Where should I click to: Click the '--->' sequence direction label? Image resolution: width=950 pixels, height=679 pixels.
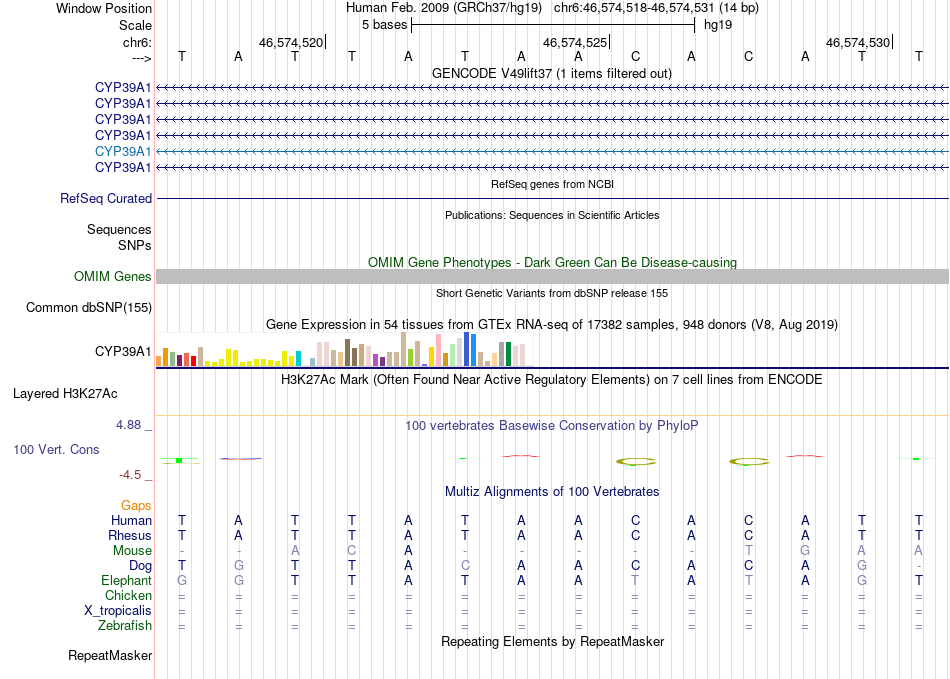coord(142,58)
